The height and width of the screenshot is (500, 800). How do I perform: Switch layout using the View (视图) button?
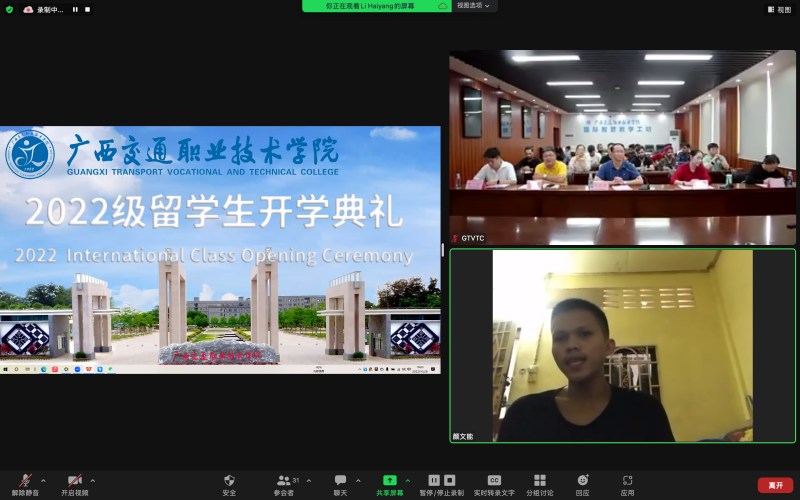point(779,9)
